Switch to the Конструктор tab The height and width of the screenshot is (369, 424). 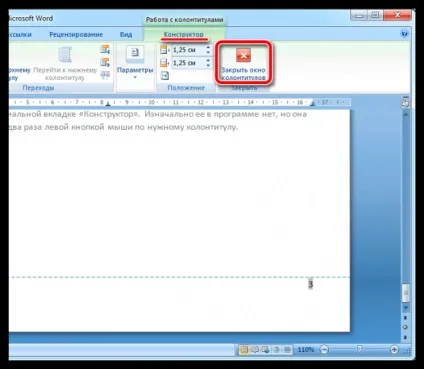pos(184,34)
